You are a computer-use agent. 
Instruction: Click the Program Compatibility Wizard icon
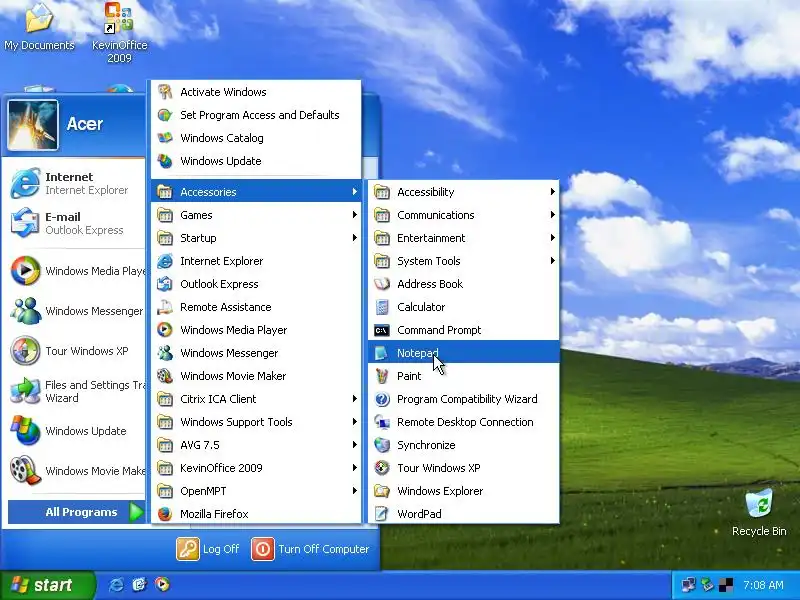pyautogui.click(x=382, y=399)
